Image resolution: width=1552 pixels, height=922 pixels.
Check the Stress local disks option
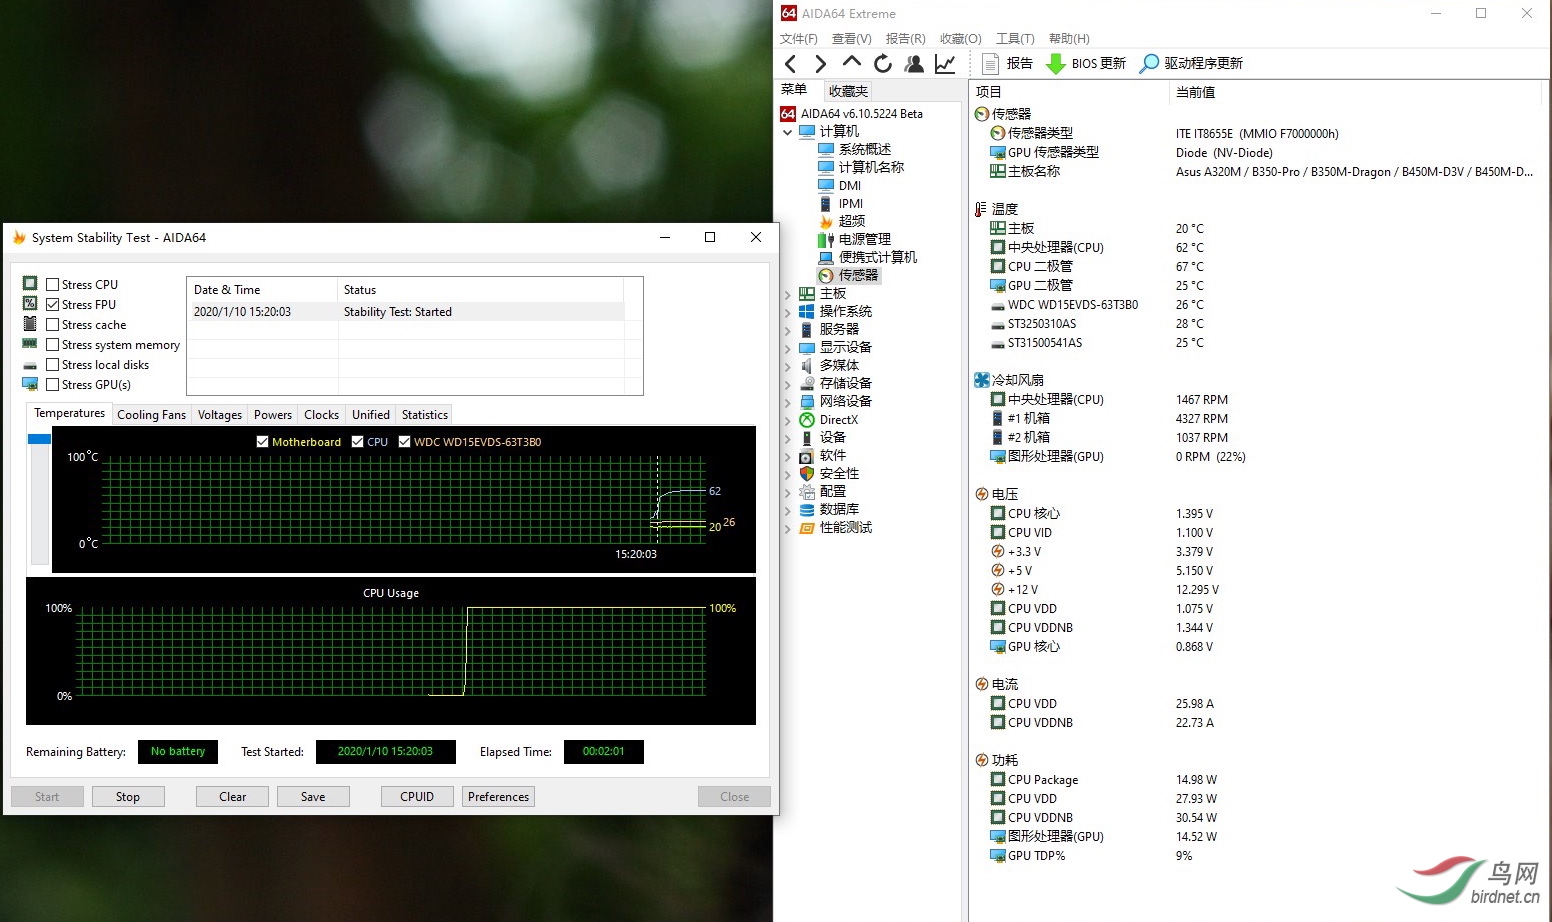coord(52,364)
